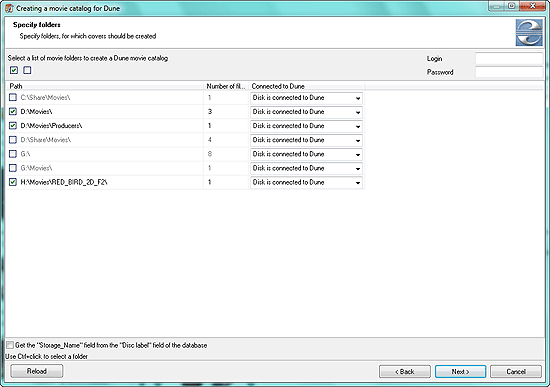Click the Path column header

[x=105, y=86]
